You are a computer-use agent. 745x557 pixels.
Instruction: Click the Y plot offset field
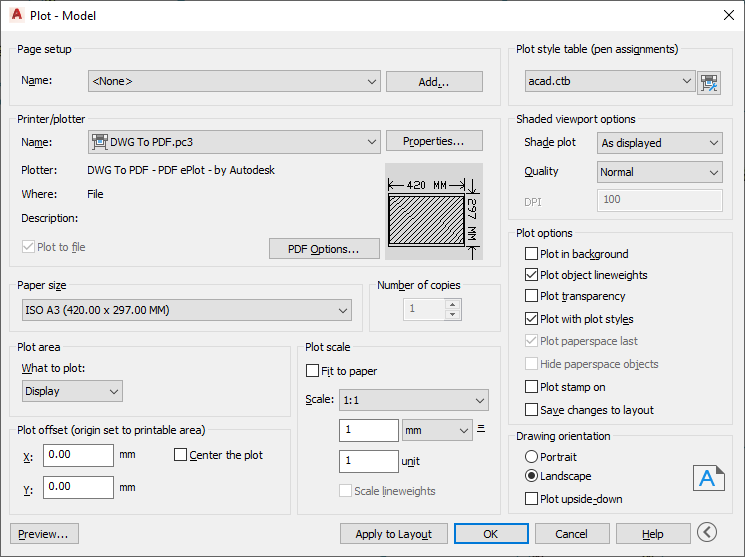click(78, 487)
